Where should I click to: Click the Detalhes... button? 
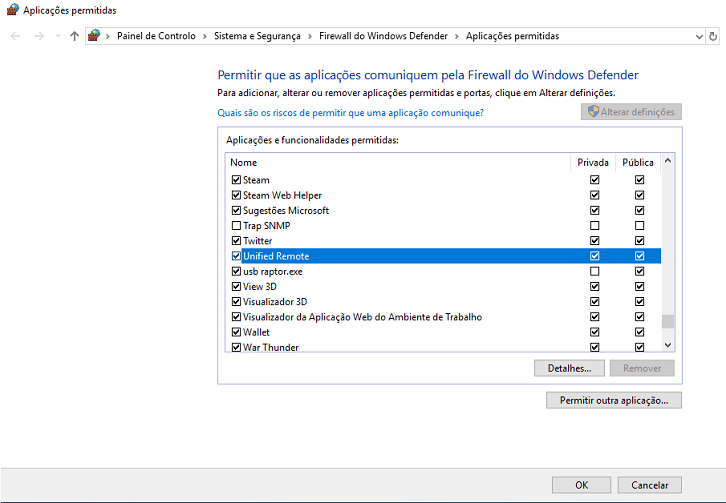pos(569,368)
